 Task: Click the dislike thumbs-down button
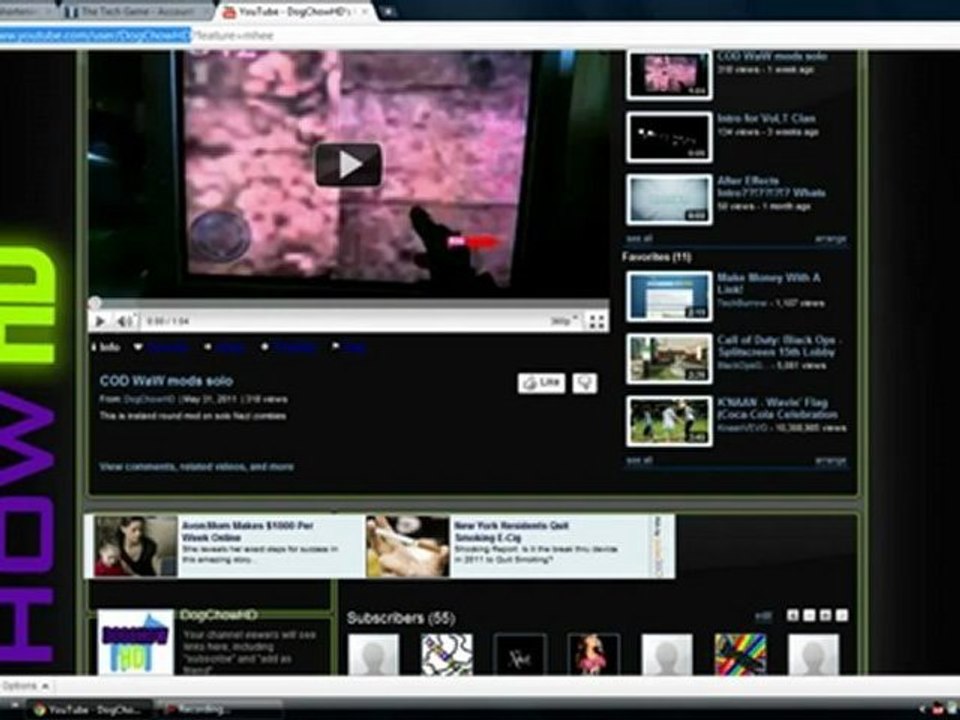tap(585, 383)
